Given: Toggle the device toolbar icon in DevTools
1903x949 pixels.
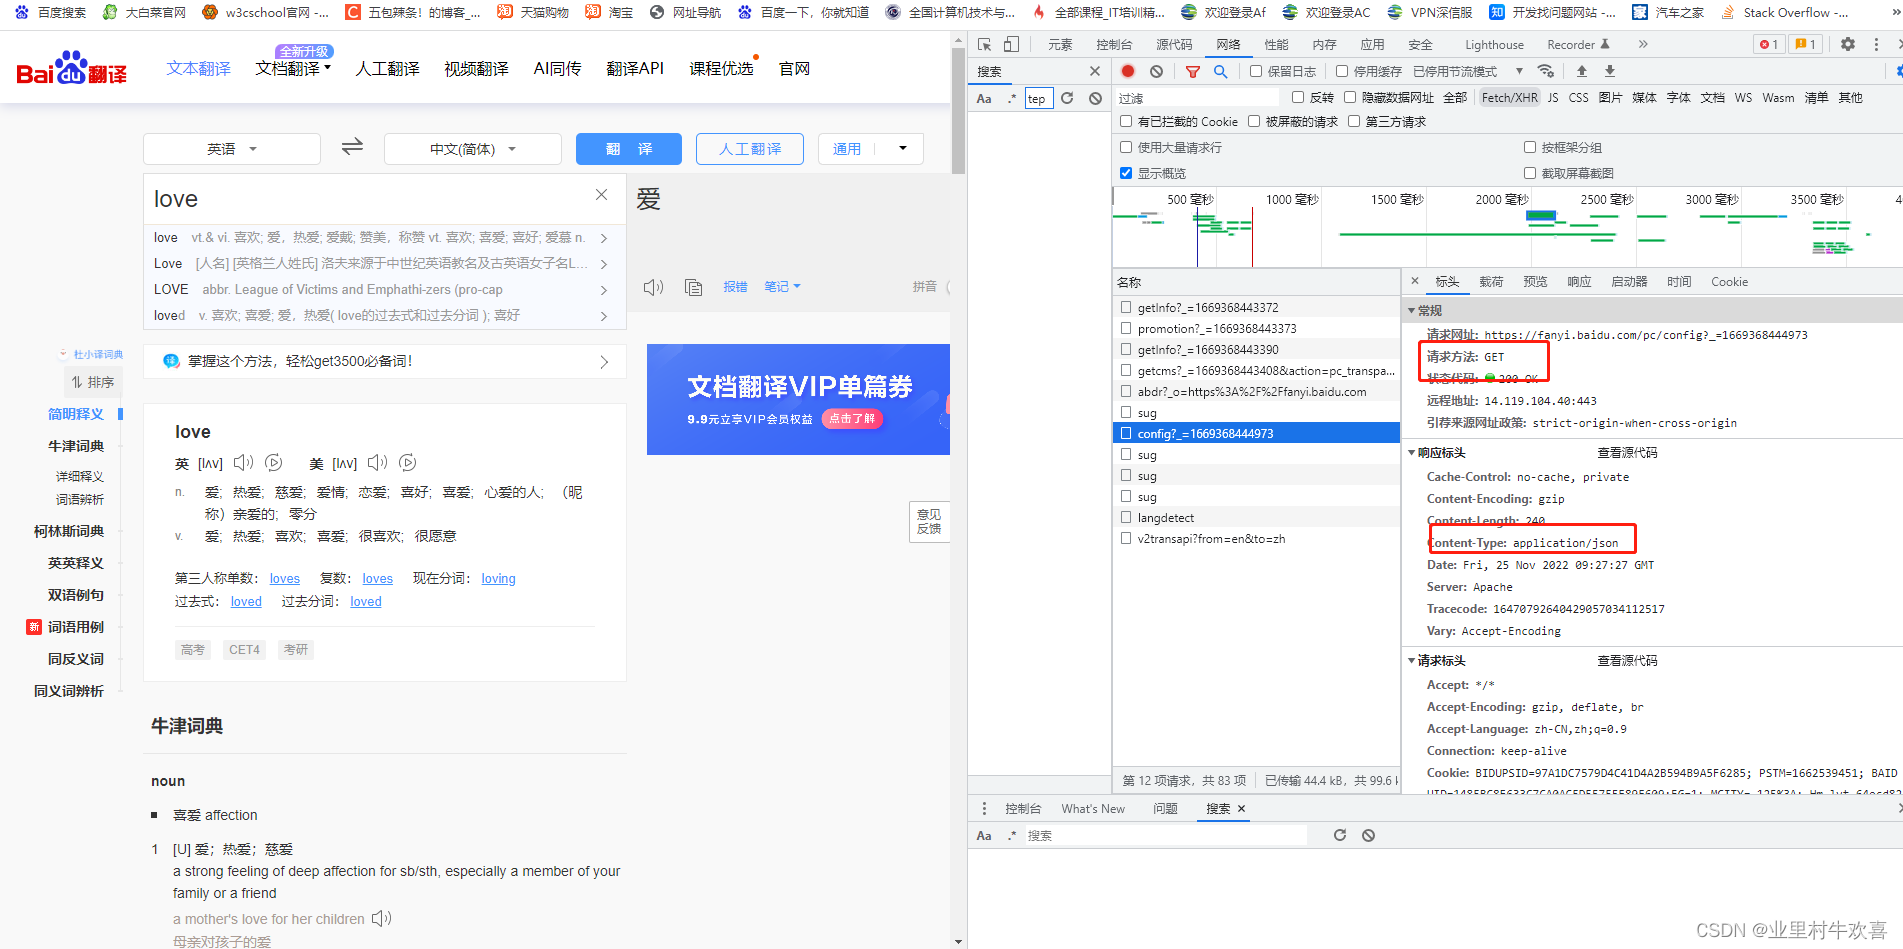Looking at the screenshot, I should click(x=1011, y=45).
